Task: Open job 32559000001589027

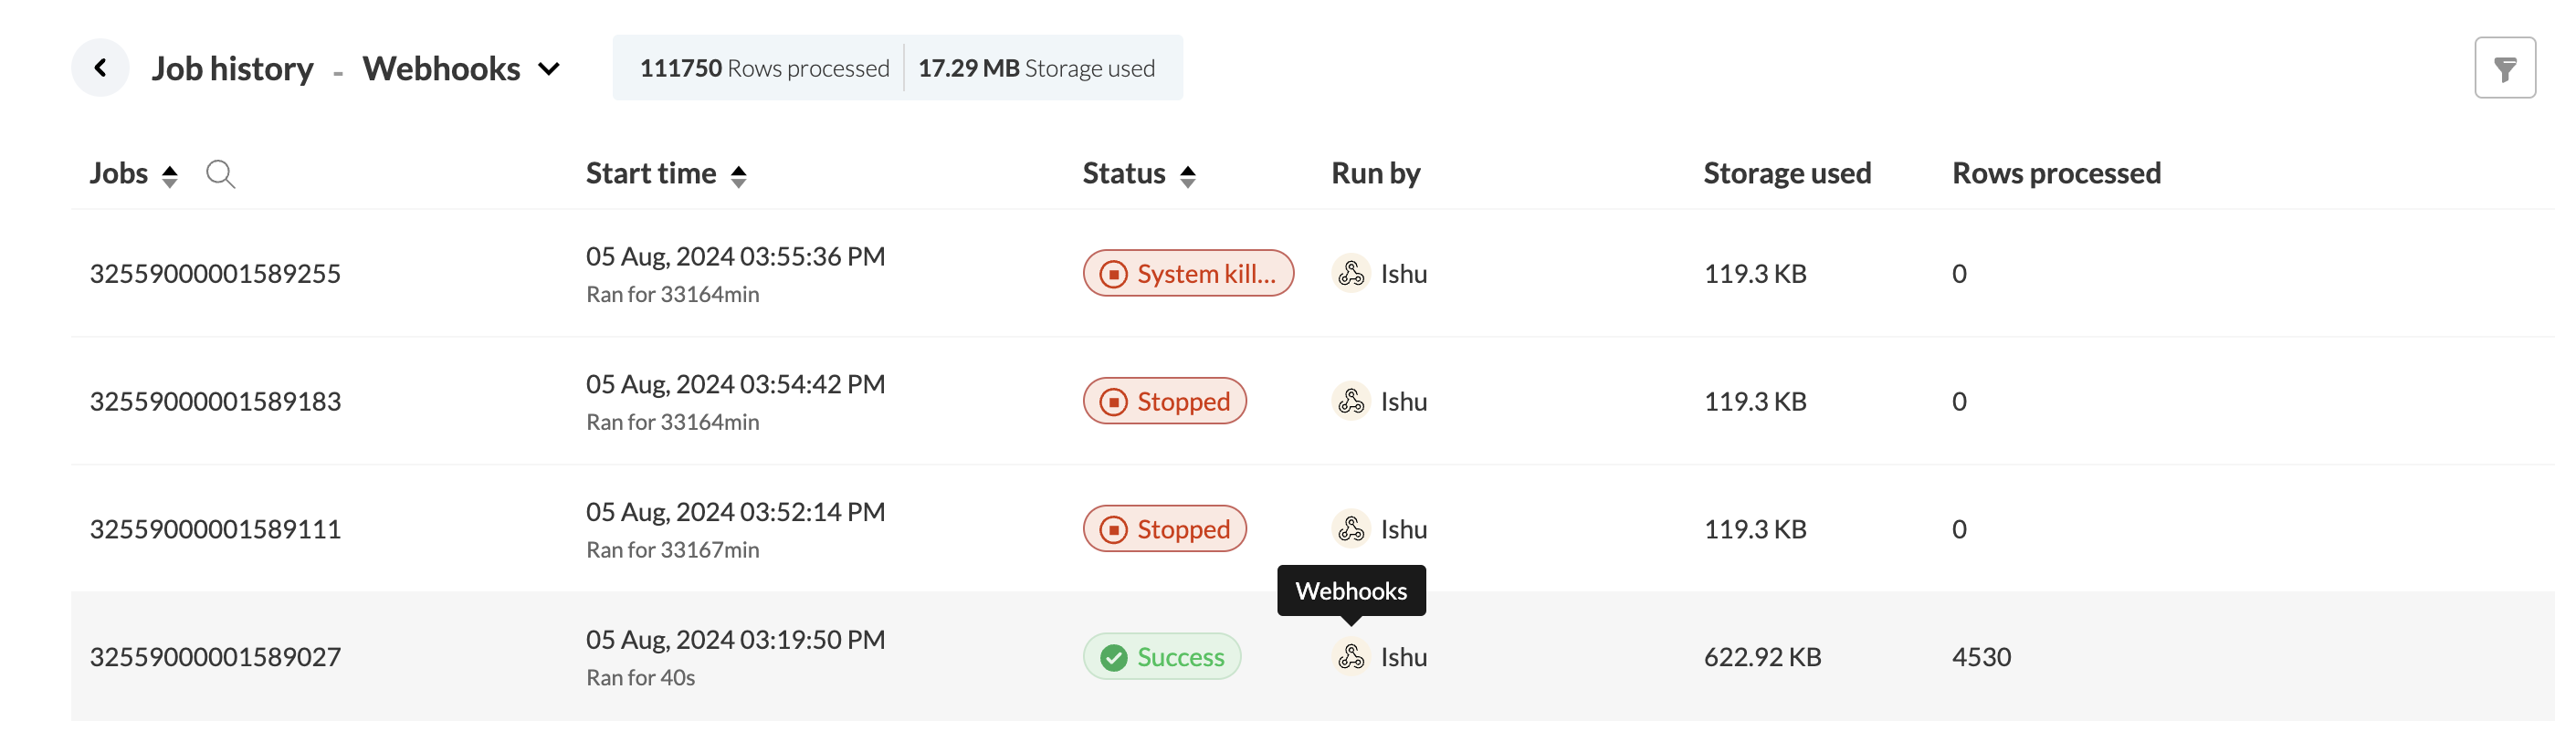Action: click(215, 658)
